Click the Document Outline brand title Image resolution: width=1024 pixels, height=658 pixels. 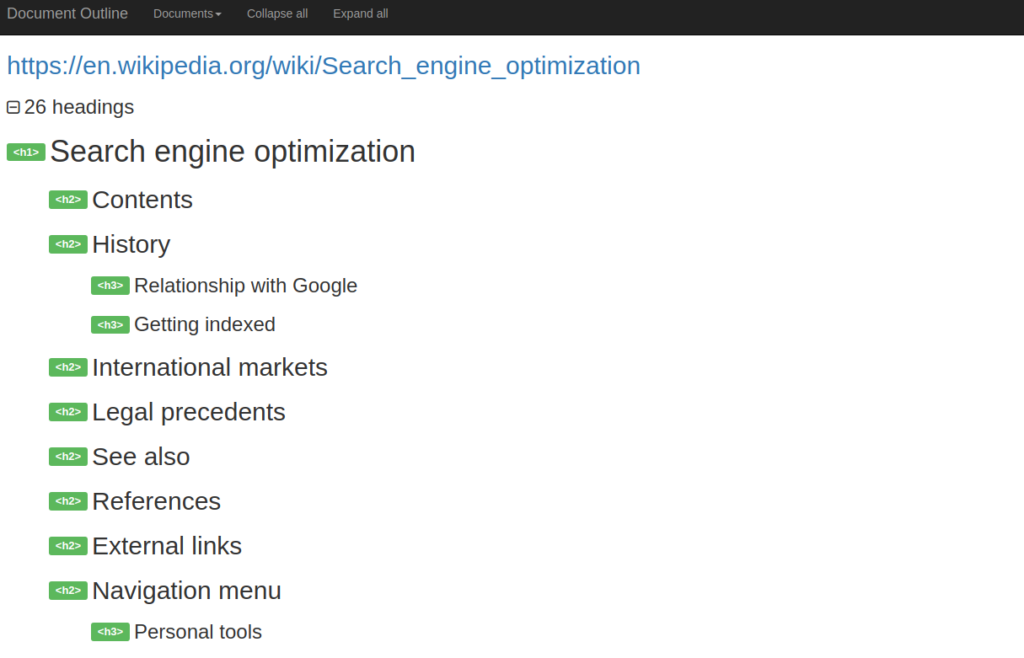(67, 14)
